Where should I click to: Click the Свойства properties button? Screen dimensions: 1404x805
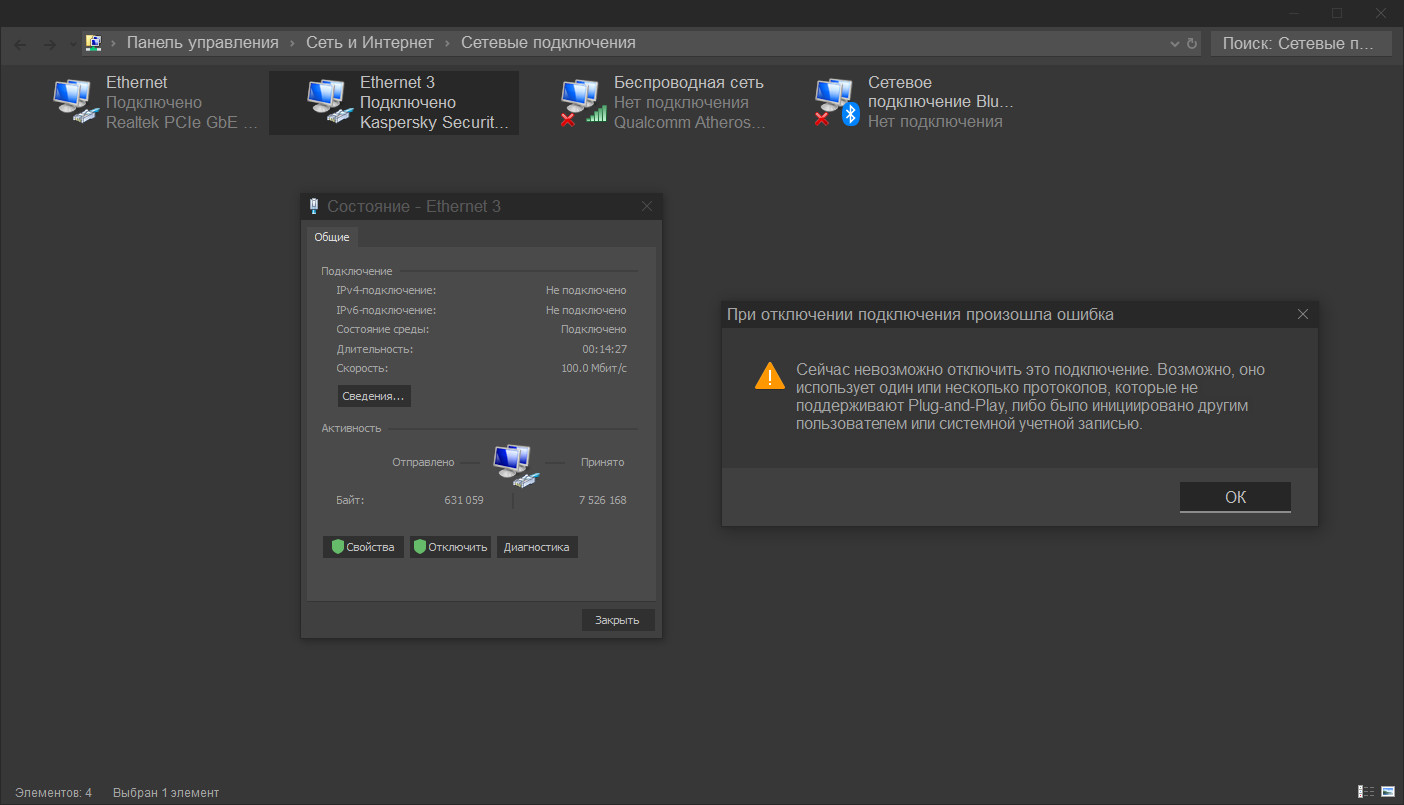pyautogui.click(x=364, y=547)
